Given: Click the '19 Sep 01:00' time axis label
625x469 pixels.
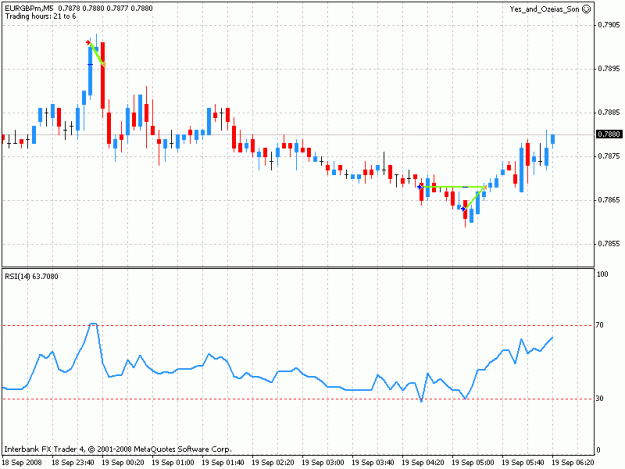Looking at the screenshot, I should pos(173,462).
